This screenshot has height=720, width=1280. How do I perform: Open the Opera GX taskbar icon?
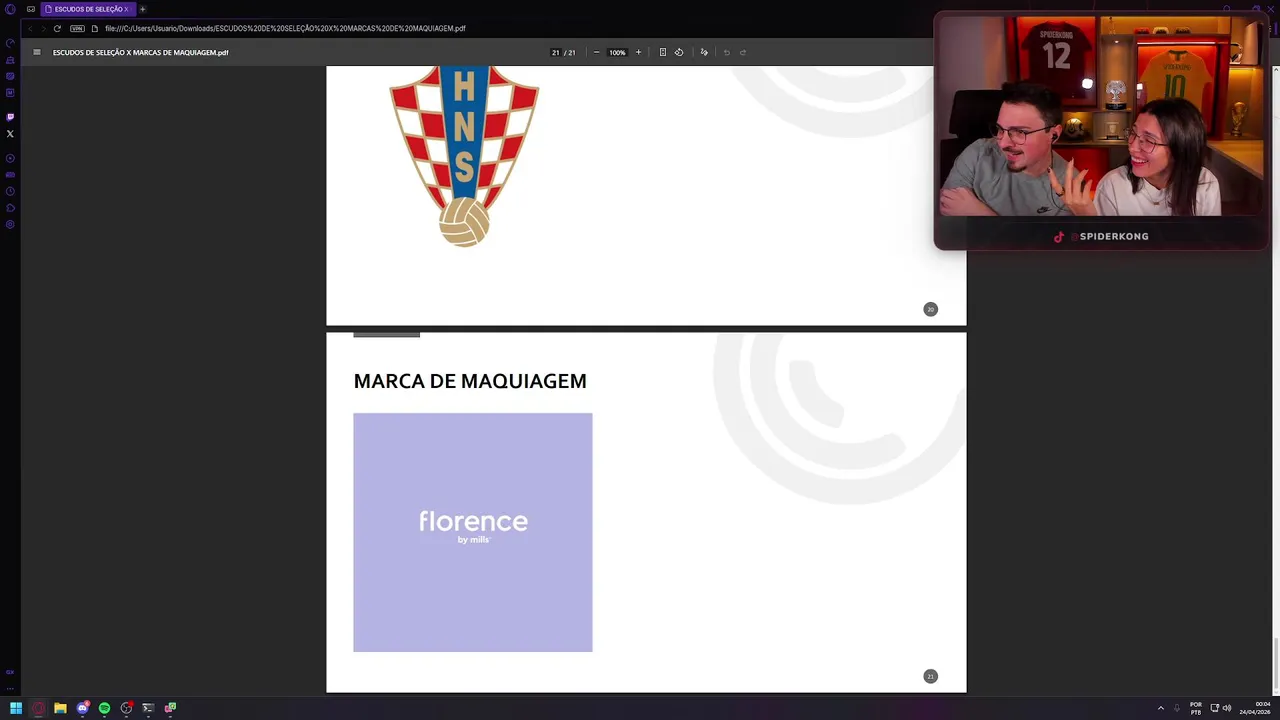pos(38,708)
